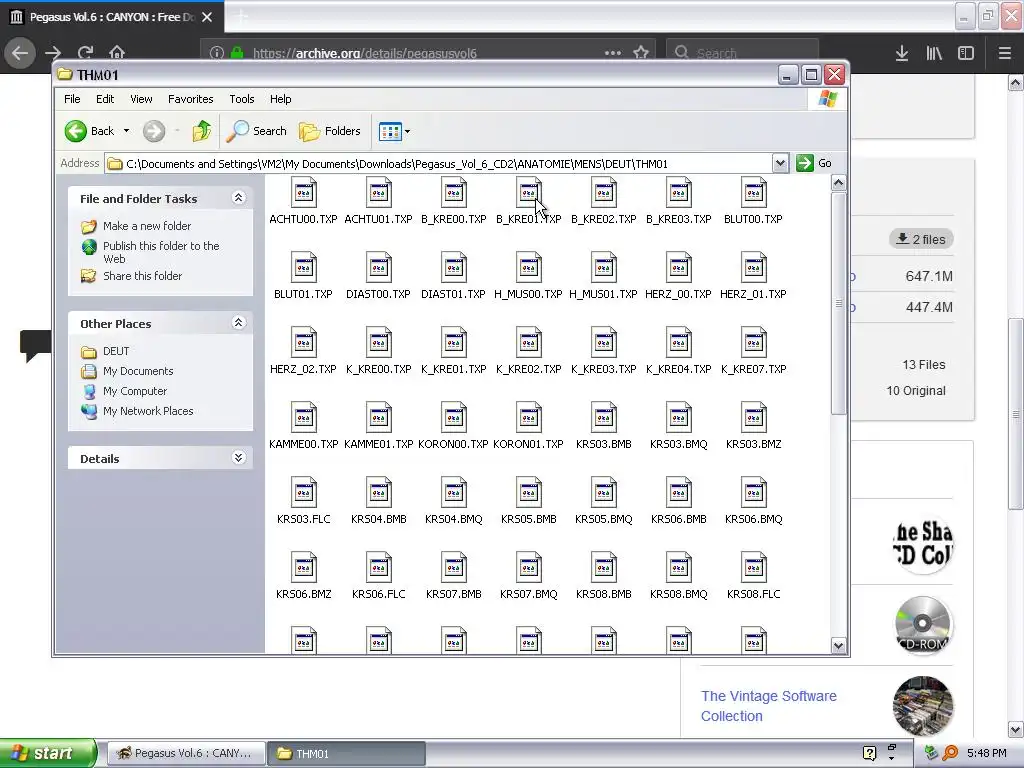Click the Windows Start button
Screen dimensions: 1024x768
(x=48, y=753)
